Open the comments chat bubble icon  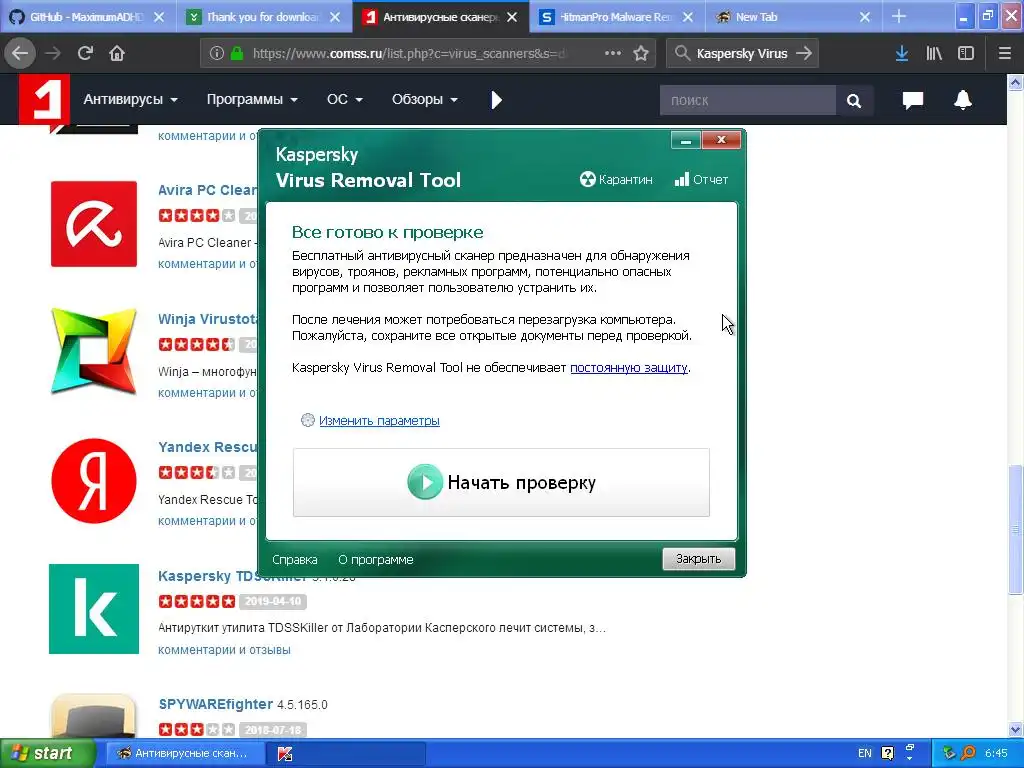point(912,100)
